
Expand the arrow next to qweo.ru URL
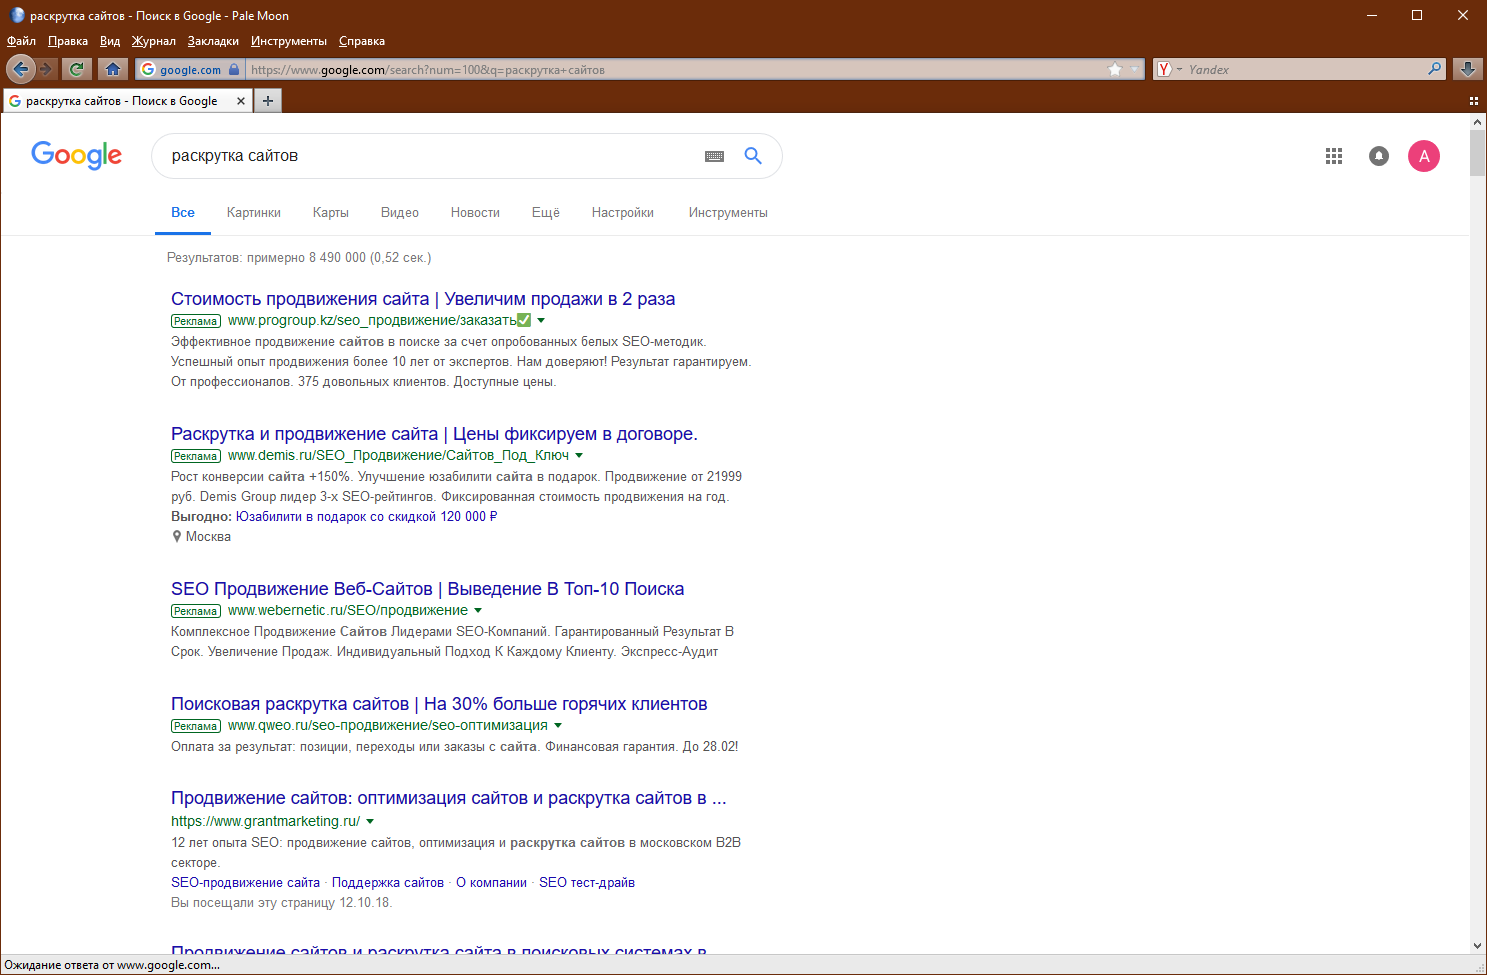(x=558, y=726)
